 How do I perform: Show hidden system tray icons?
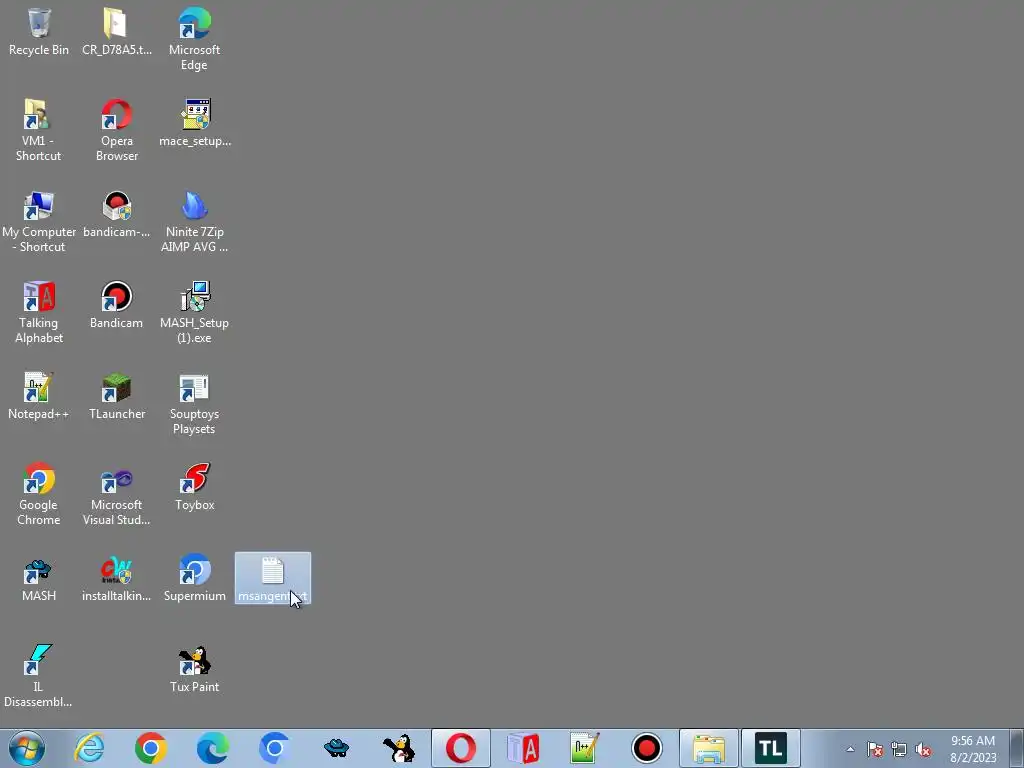click(850, 749)
